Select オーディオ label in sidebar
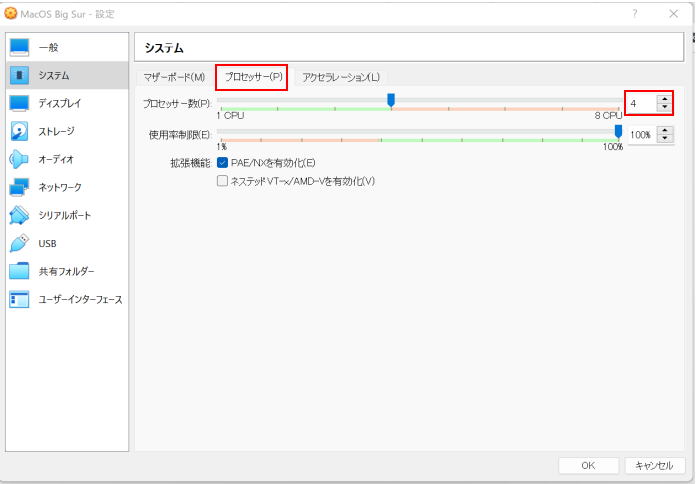This screenshot has height=484, width=697. 56,159
